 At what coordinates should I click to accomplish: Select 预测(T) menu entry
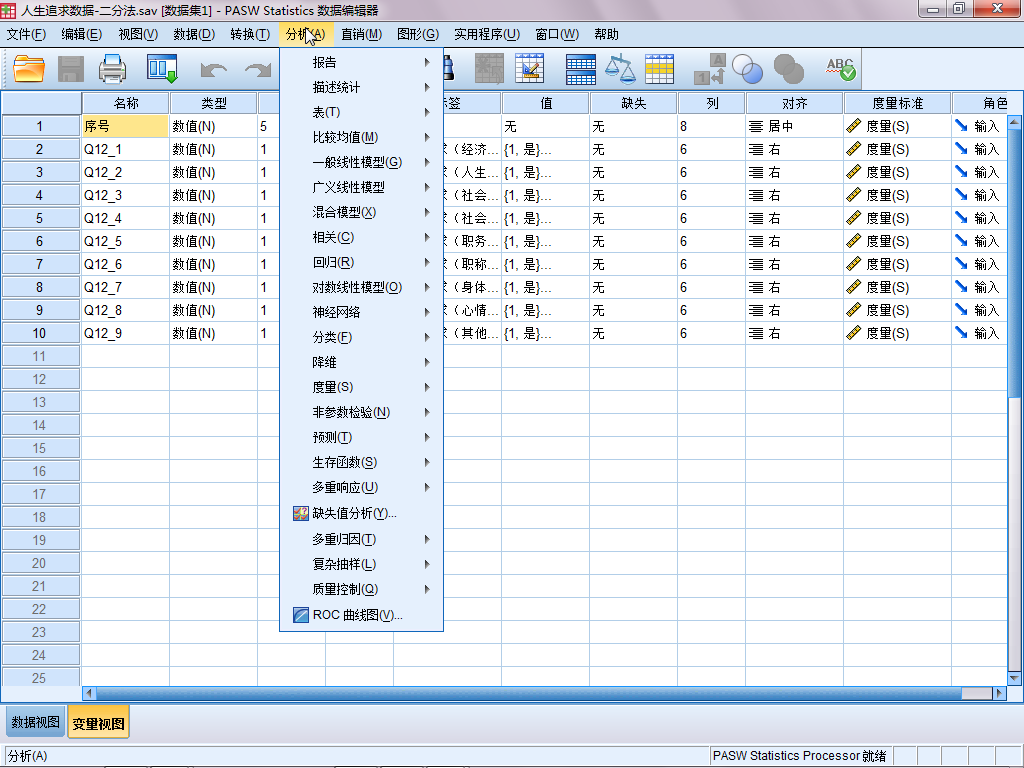[361, 438]
